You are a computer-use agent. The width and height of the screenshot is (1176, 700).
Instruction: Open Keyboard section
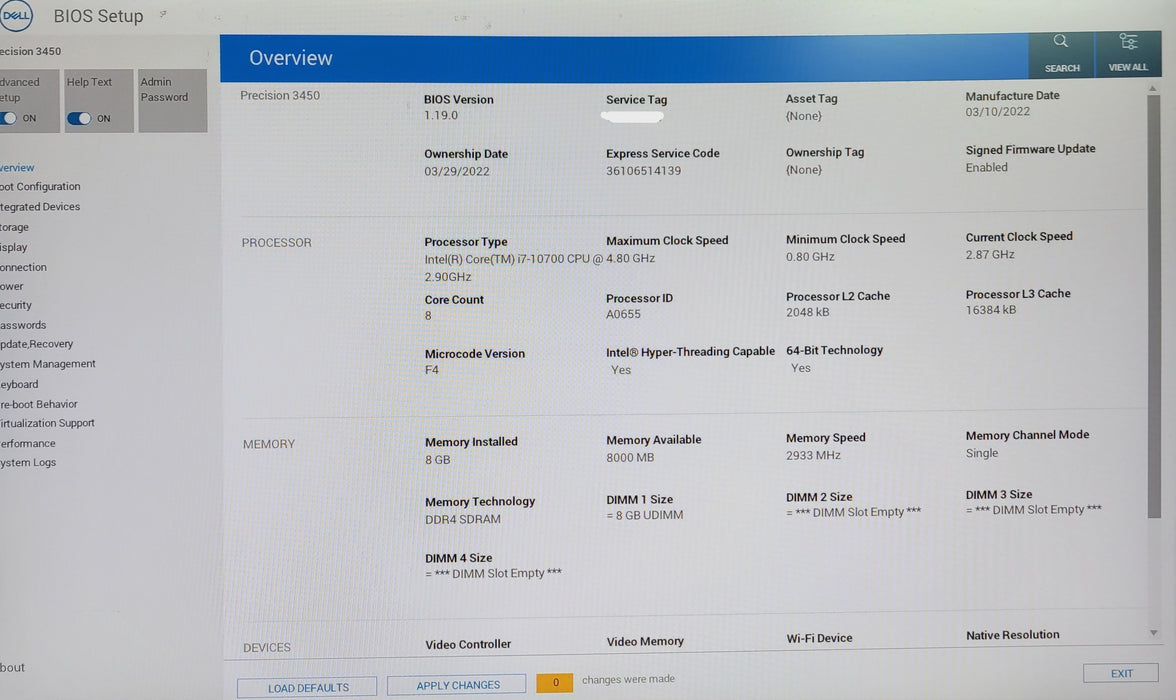click(20, 384)
